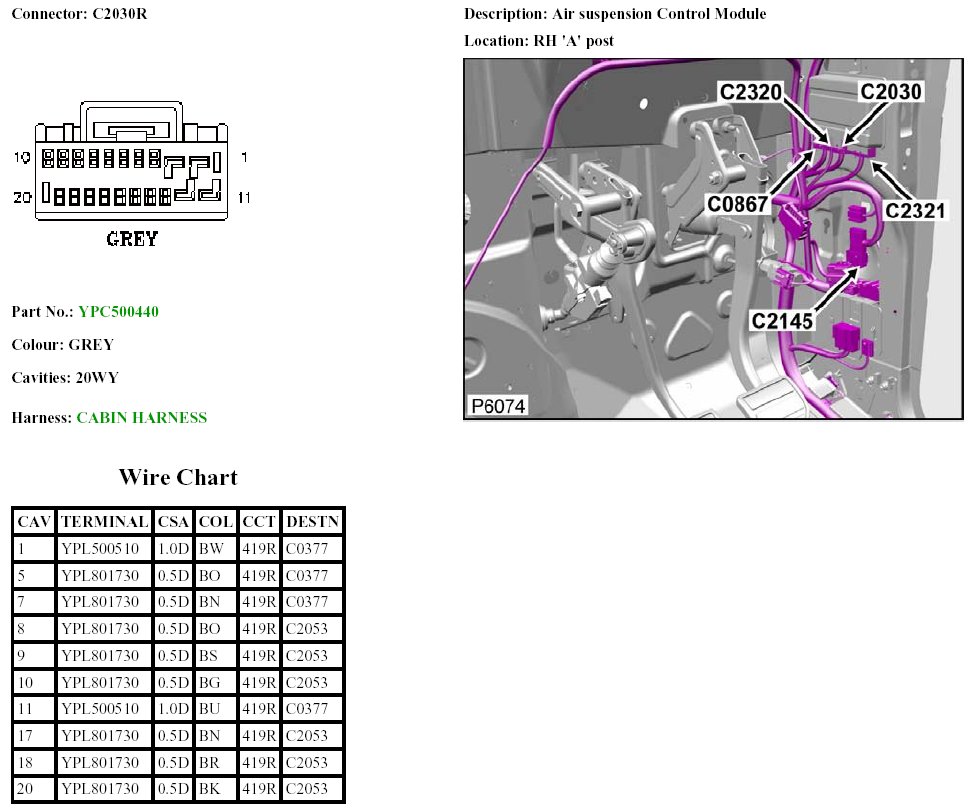Select the C2030 callout in location image
The height and width of the screenshot is (812, 973).
point(891,92)
